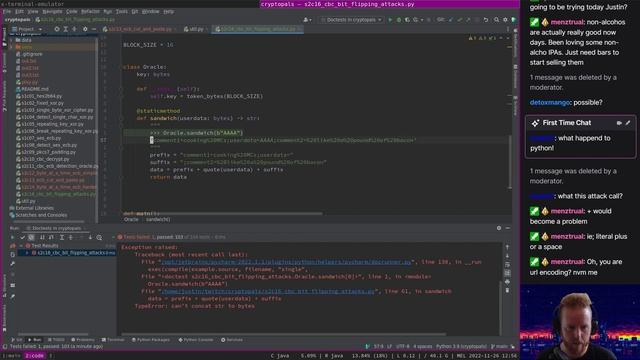This screenshot has height=360, width=640.
Task: Open the Help menu
Action: pyautogui.click(x=169, y=11)
